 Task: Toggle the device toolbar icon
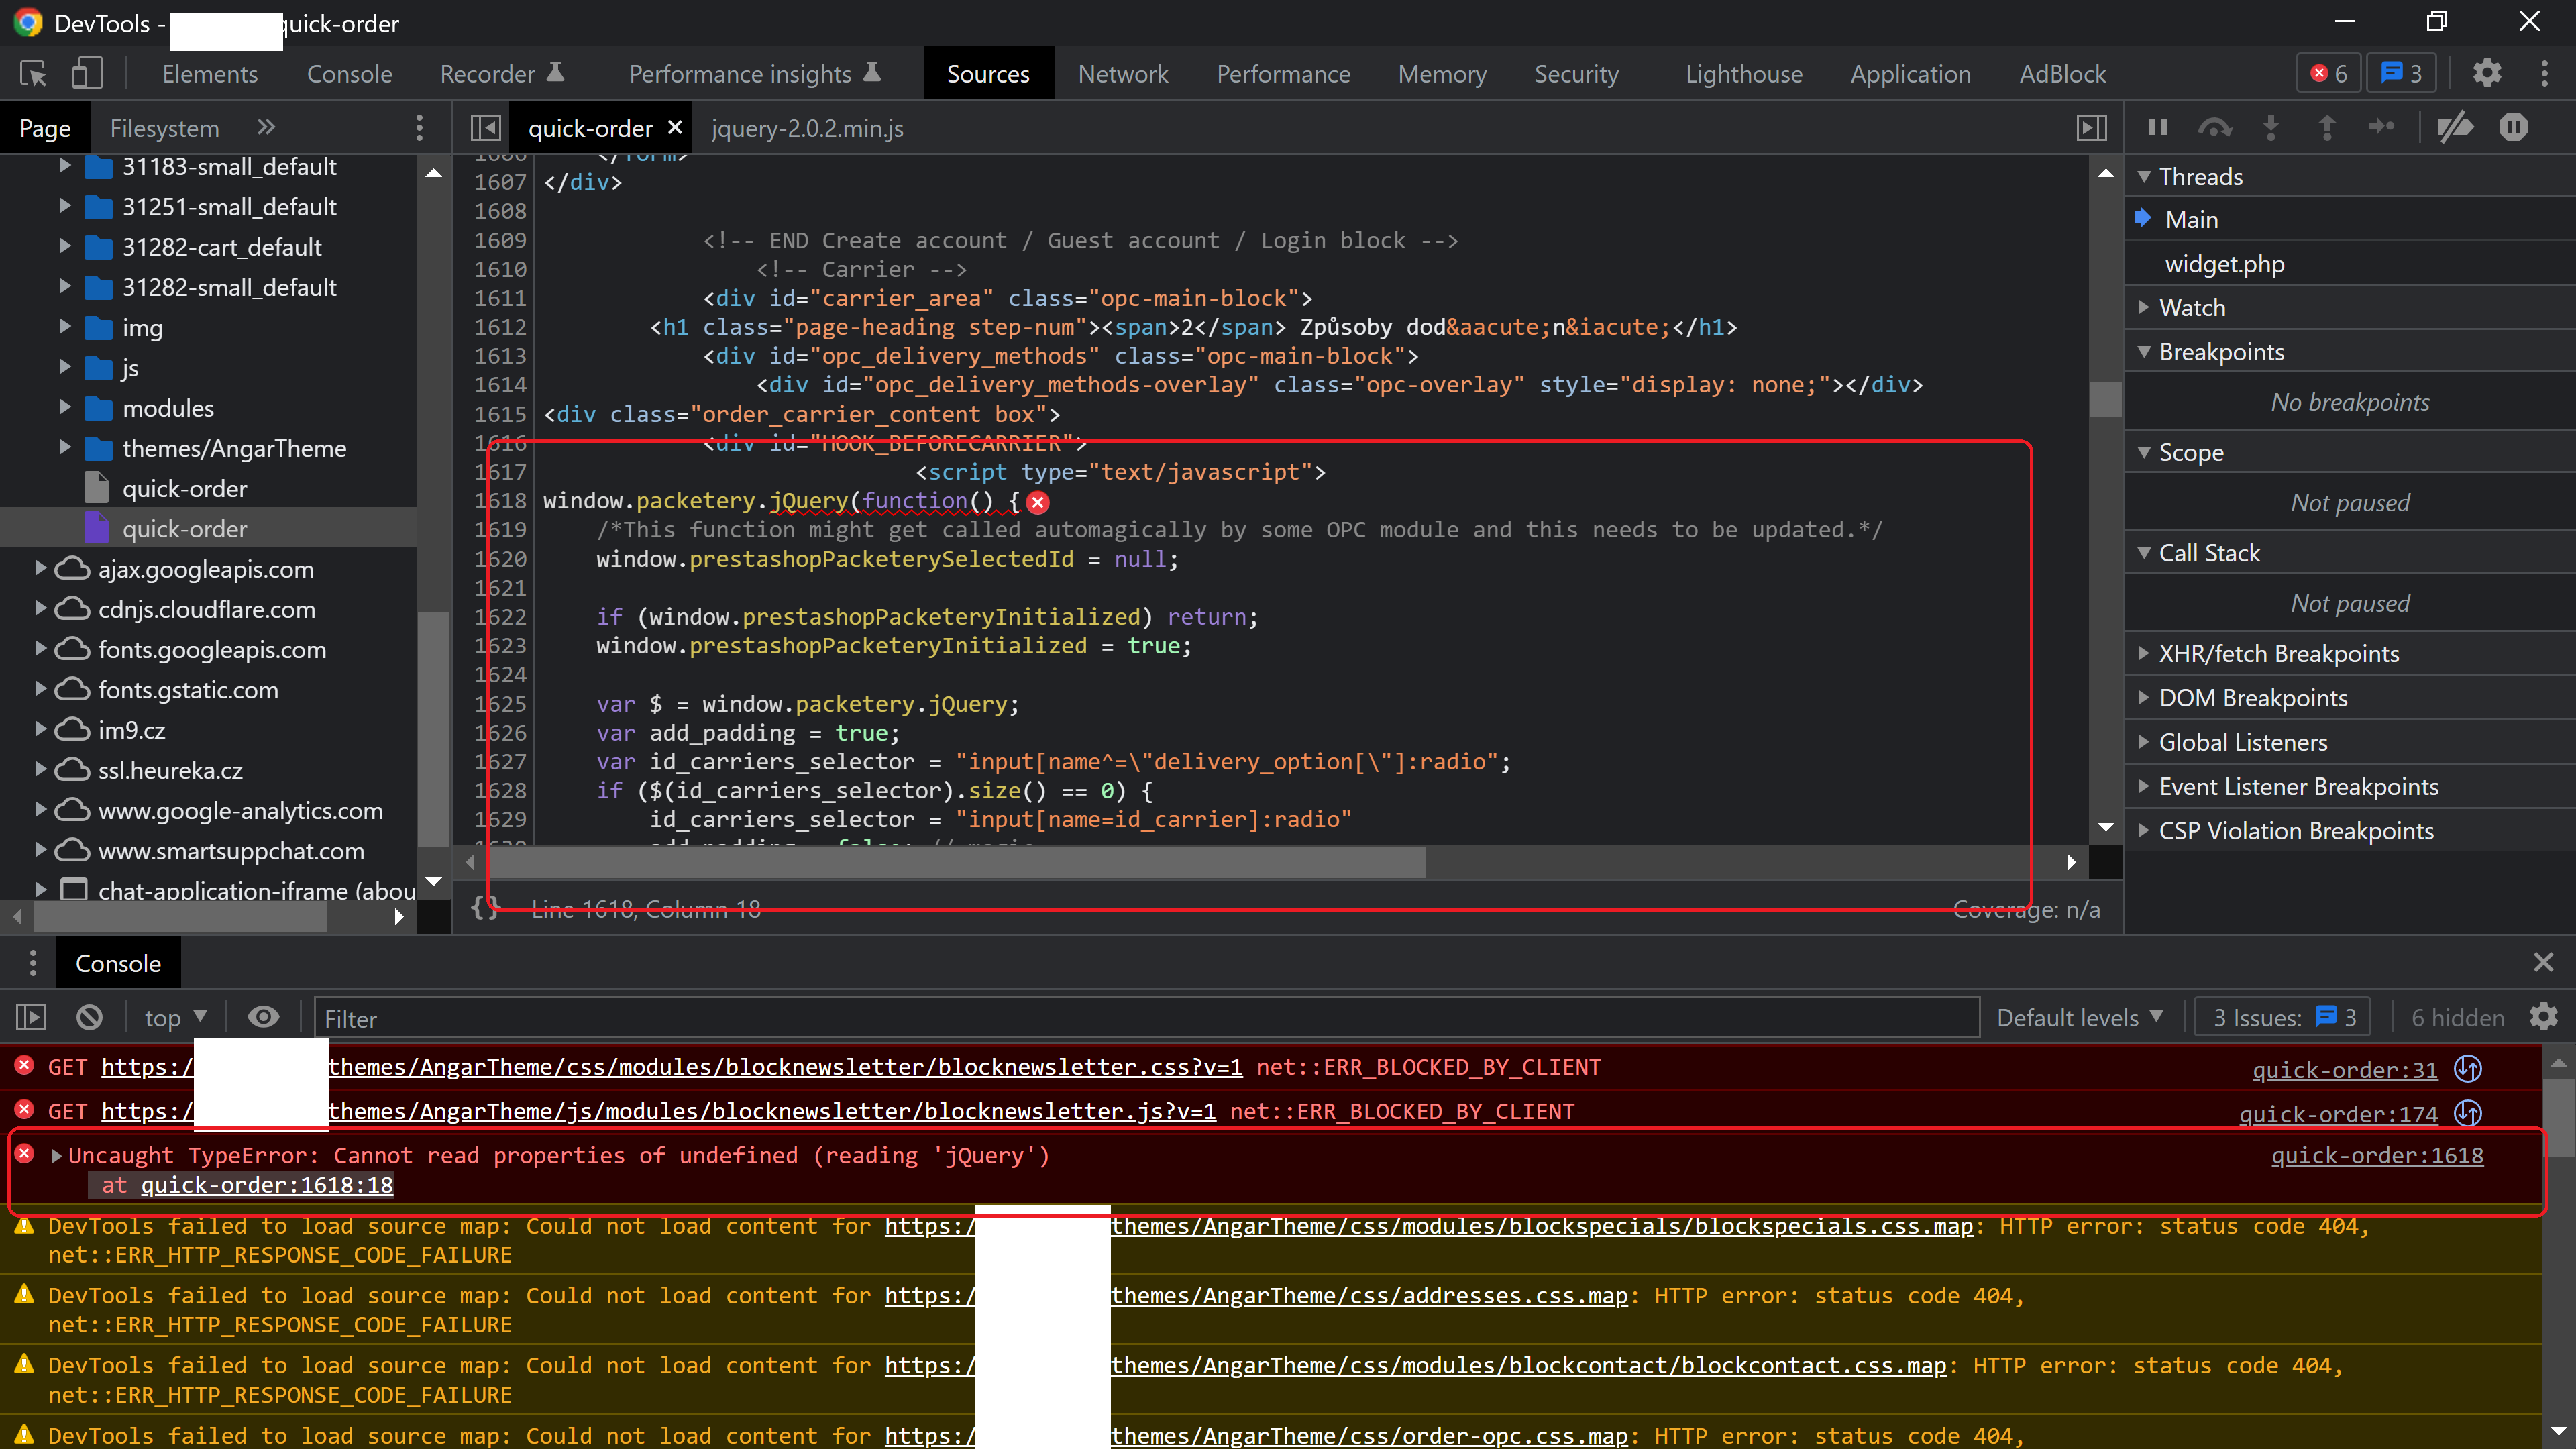click(87, 74)
